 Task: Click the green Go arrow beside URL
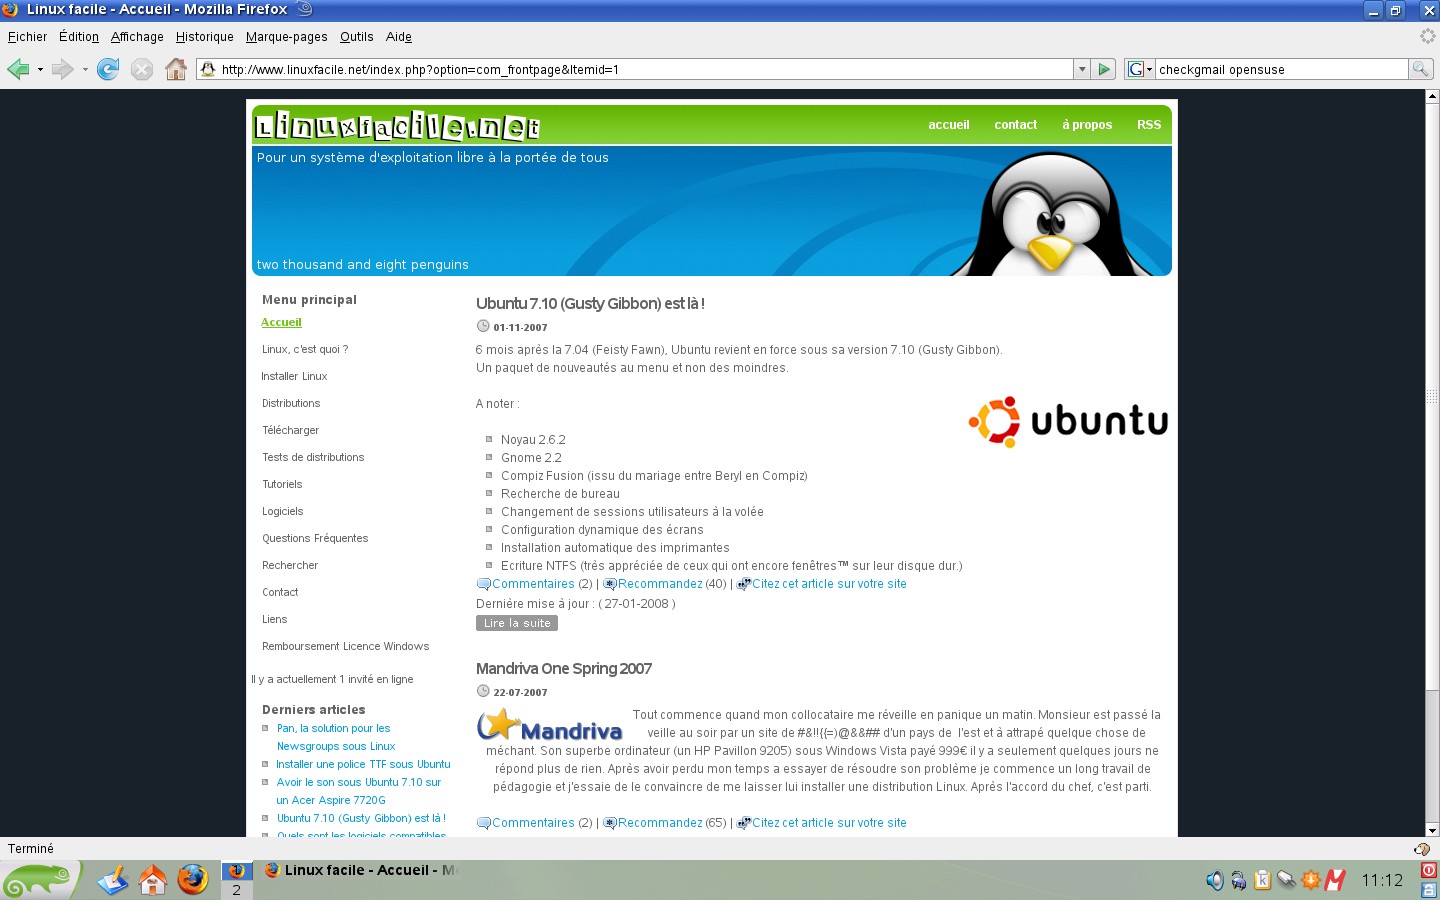tap(1104, 69)
